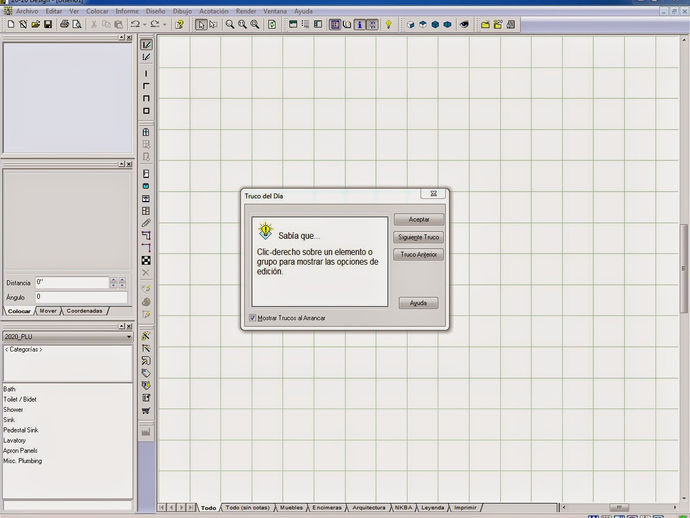Switch to the Arquitectura tab
The width and height of the screenshot is (690, 518).
tap(369, 507)
